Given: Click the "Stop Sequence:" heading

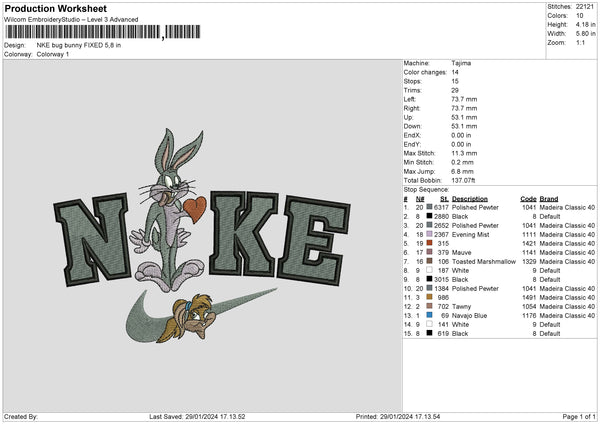Looking at the screenshot, I should click(x=426, y=189).
